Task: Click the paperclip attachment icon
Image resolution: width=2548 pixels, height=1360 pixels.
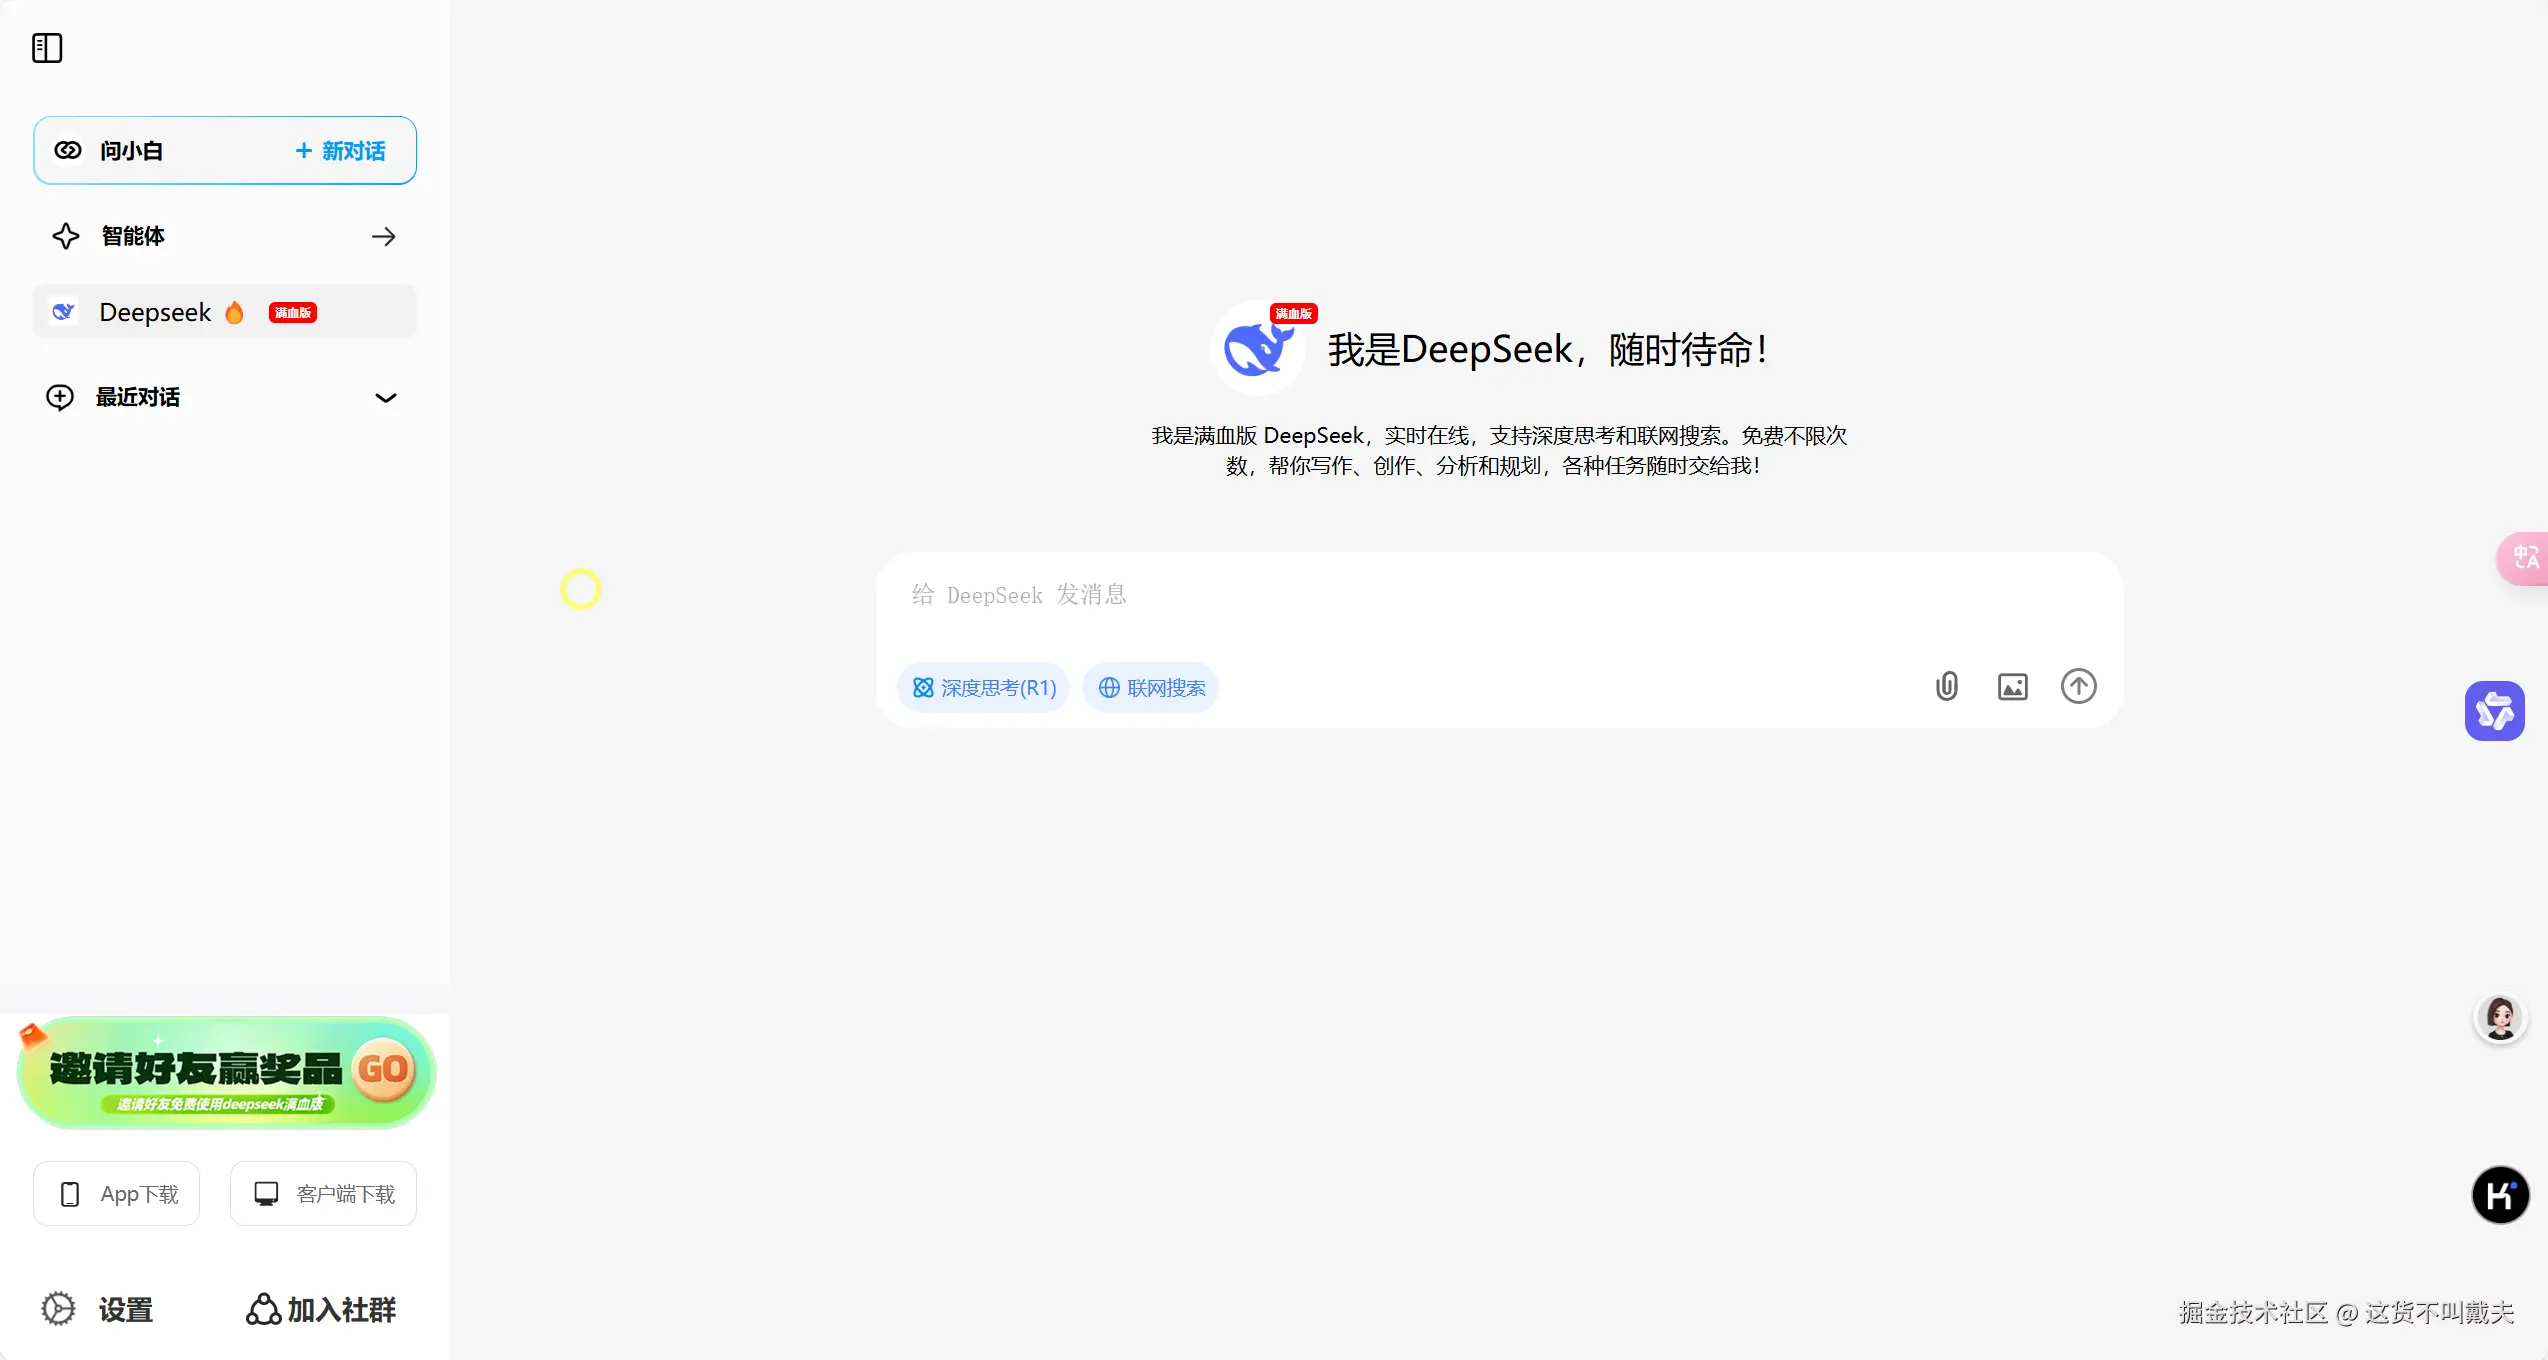Action: [x=1946, y=686]
